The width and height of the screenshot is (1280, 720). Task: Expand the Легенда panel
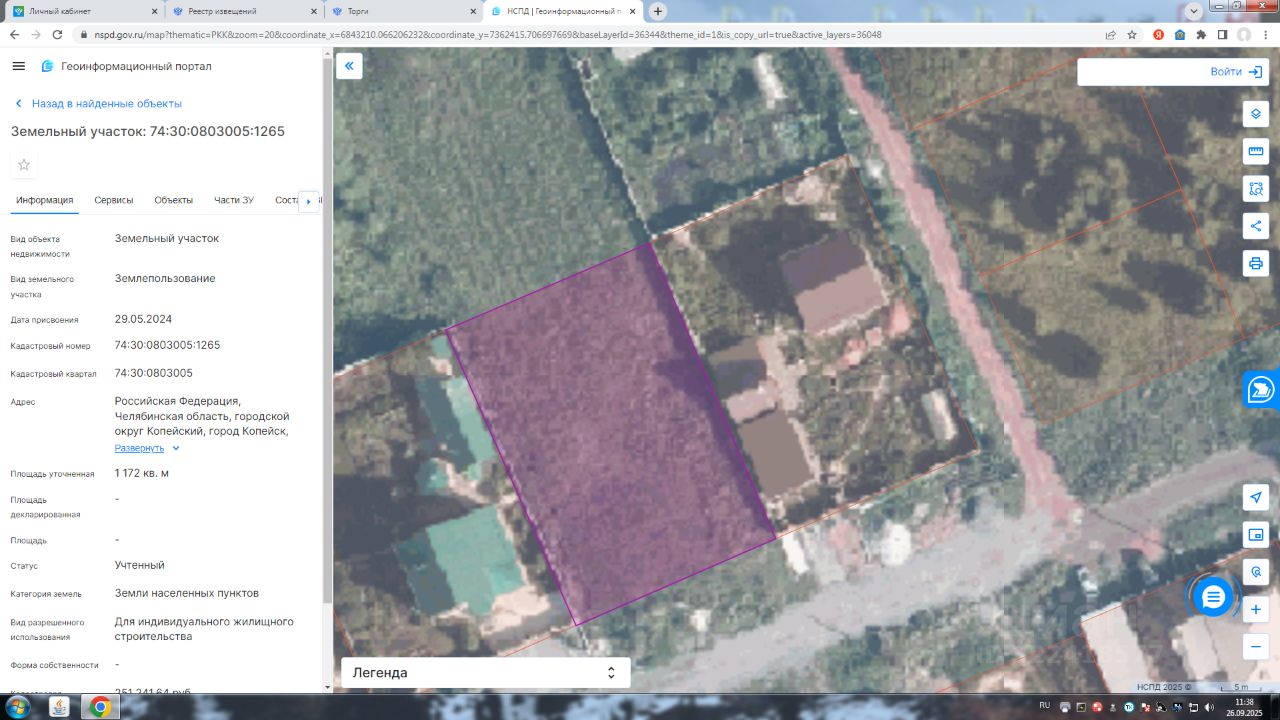click(x=485, y=673)
